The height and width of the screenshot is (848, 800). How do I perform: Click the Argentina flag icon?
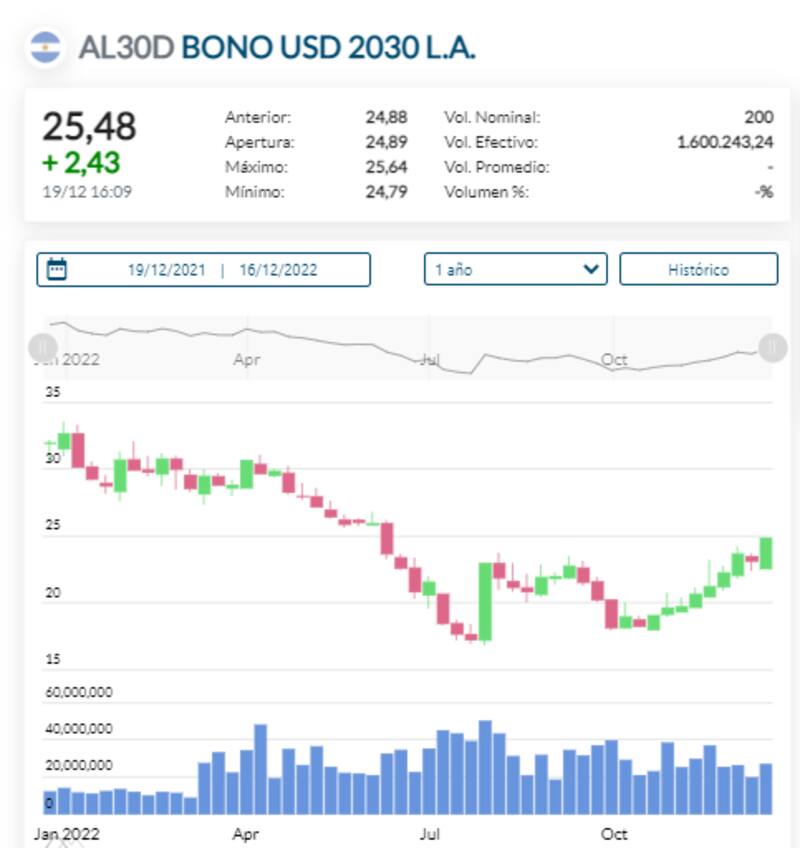click(x=46, y=47)
